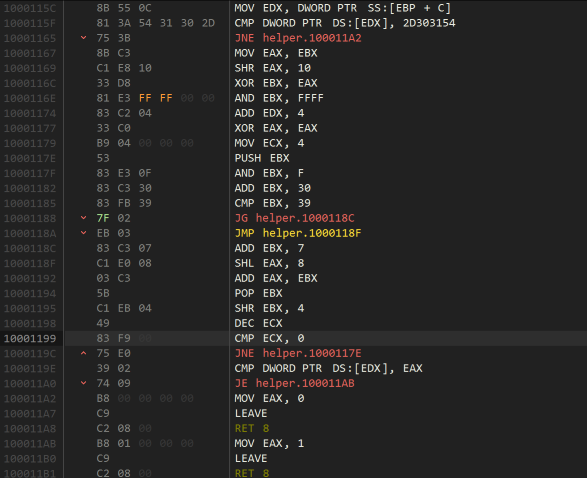Click the jump arrow beside 74 09 bytes
The width and height of the screenshot is (587, 478).
[x=83, y=383]
